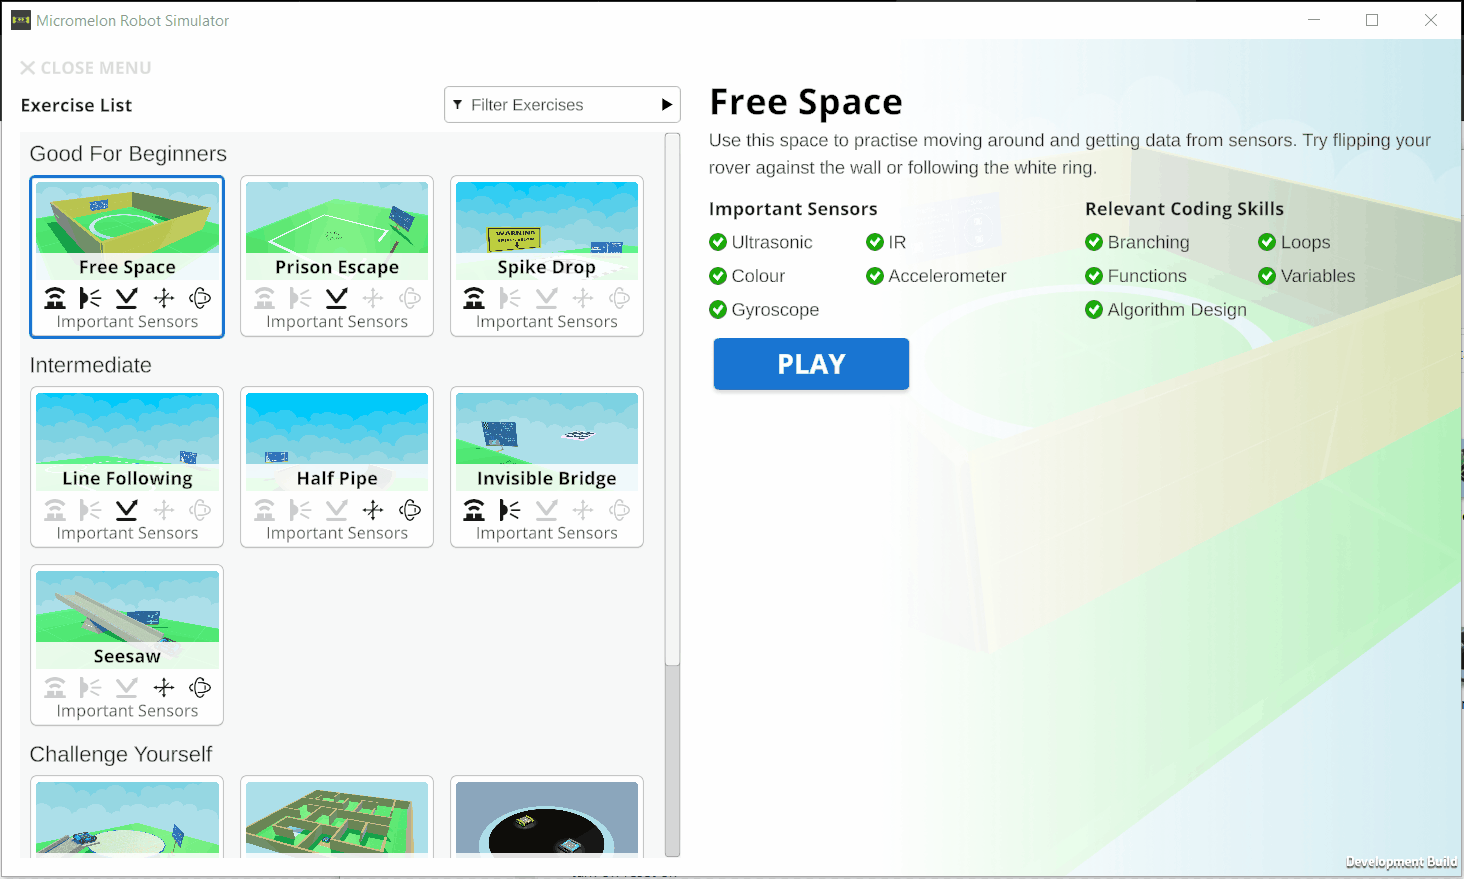Select the maze challenge thumbnail
This screenshot has width=1464, height=879.
point(337,817)
